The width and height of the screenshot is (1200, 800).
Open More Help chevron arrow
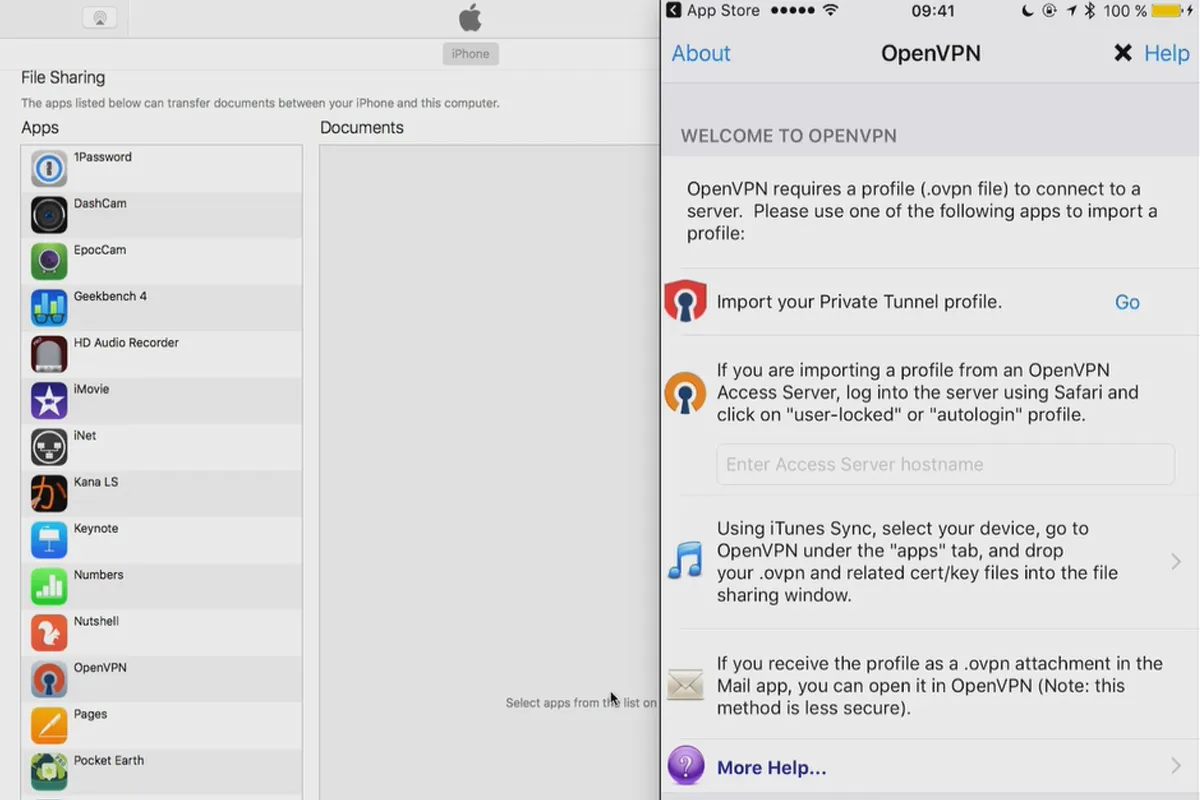[1176, 766]
